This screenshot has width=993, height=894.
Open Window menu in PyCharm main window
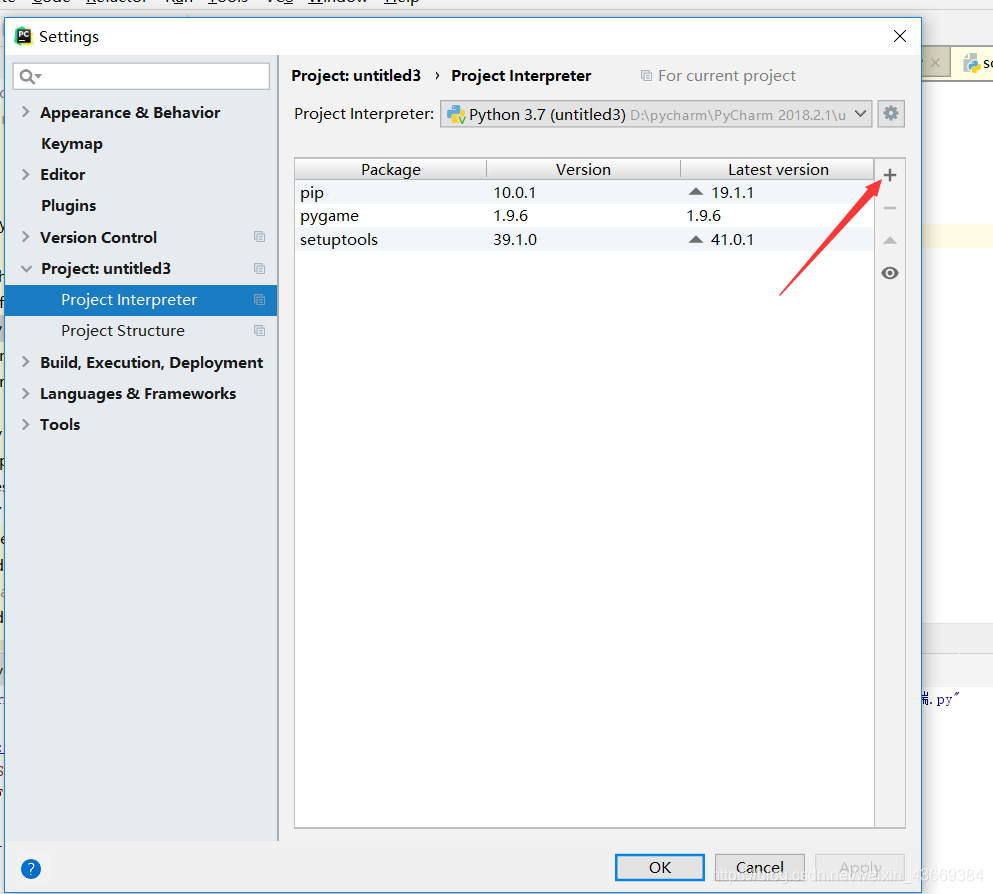pyautogui.click(x=338, y=2)
